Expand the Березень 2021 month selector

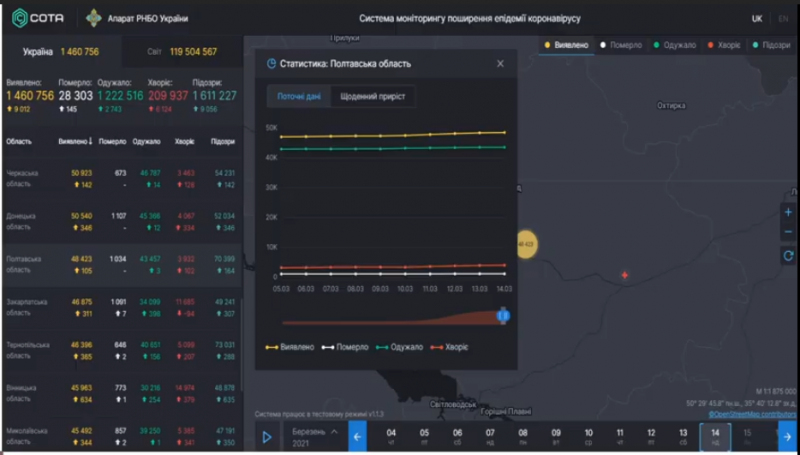click(x=313, y=437)
